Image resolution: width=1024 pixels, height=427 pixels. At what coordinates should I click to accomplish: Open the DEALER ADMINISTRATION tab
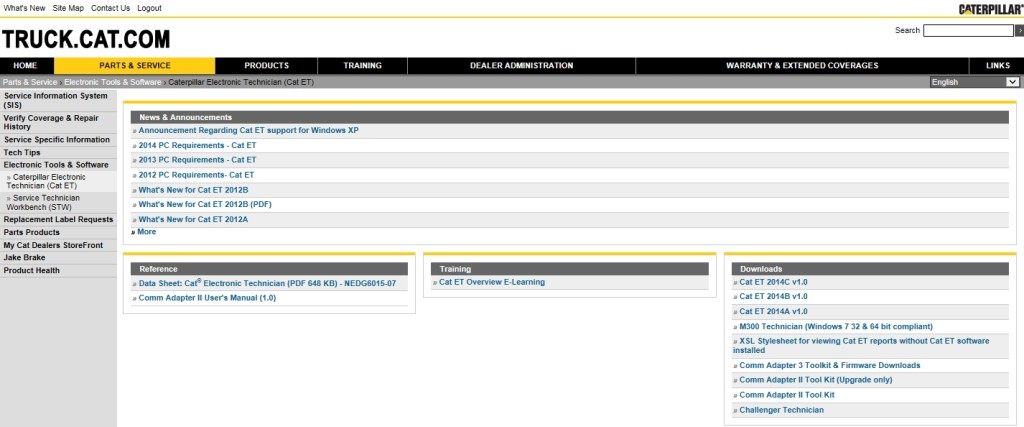point(521,66)
